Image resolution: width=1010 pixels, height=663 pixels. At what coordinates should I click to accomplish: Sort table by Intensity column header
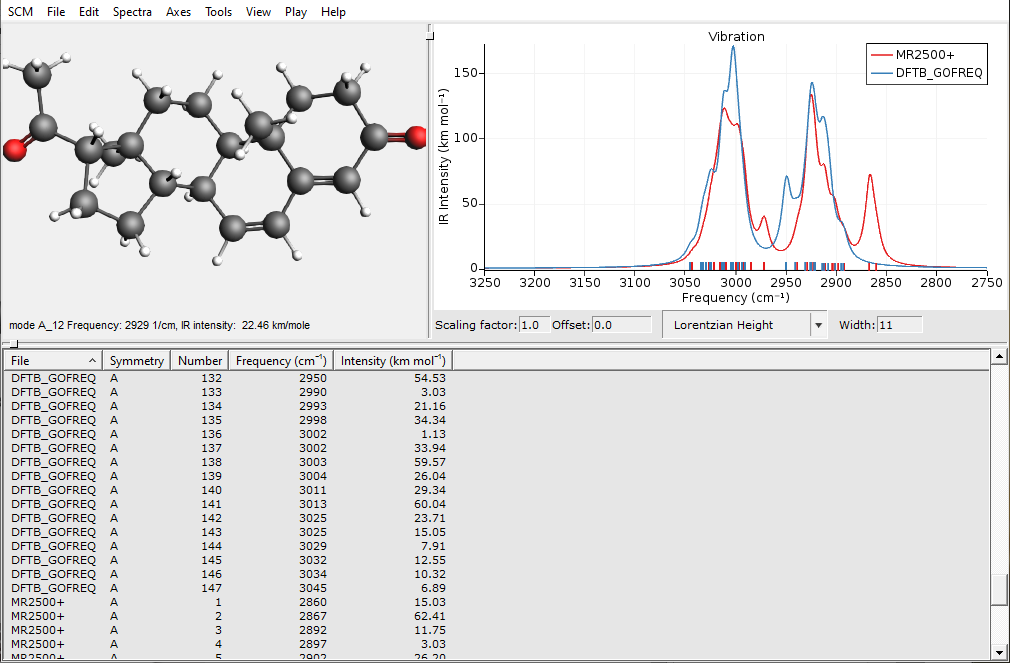pos(393,361)
